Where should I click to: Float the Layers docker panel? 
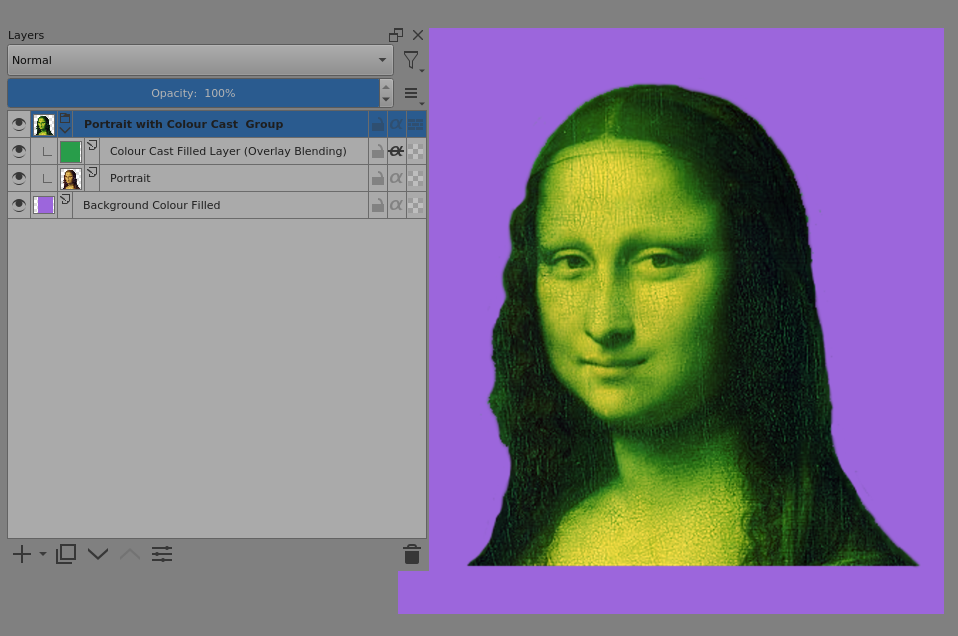[396, 35]
